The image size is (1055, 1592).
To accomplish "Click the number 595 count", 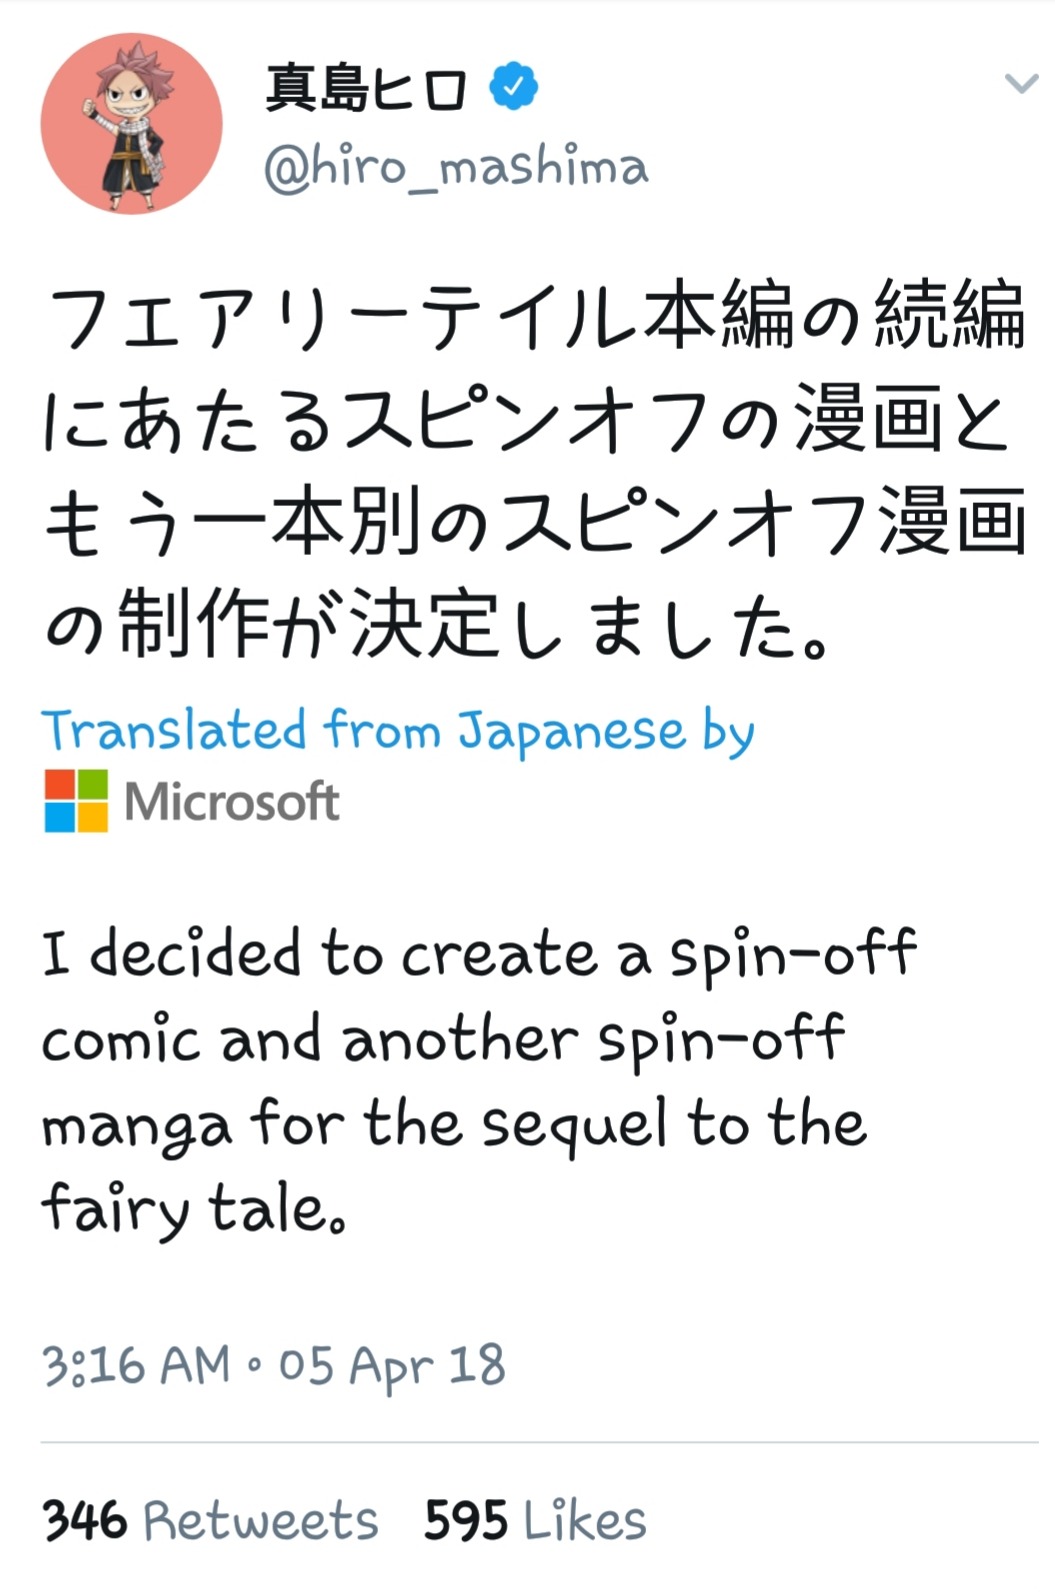I will pos(465,1521).
